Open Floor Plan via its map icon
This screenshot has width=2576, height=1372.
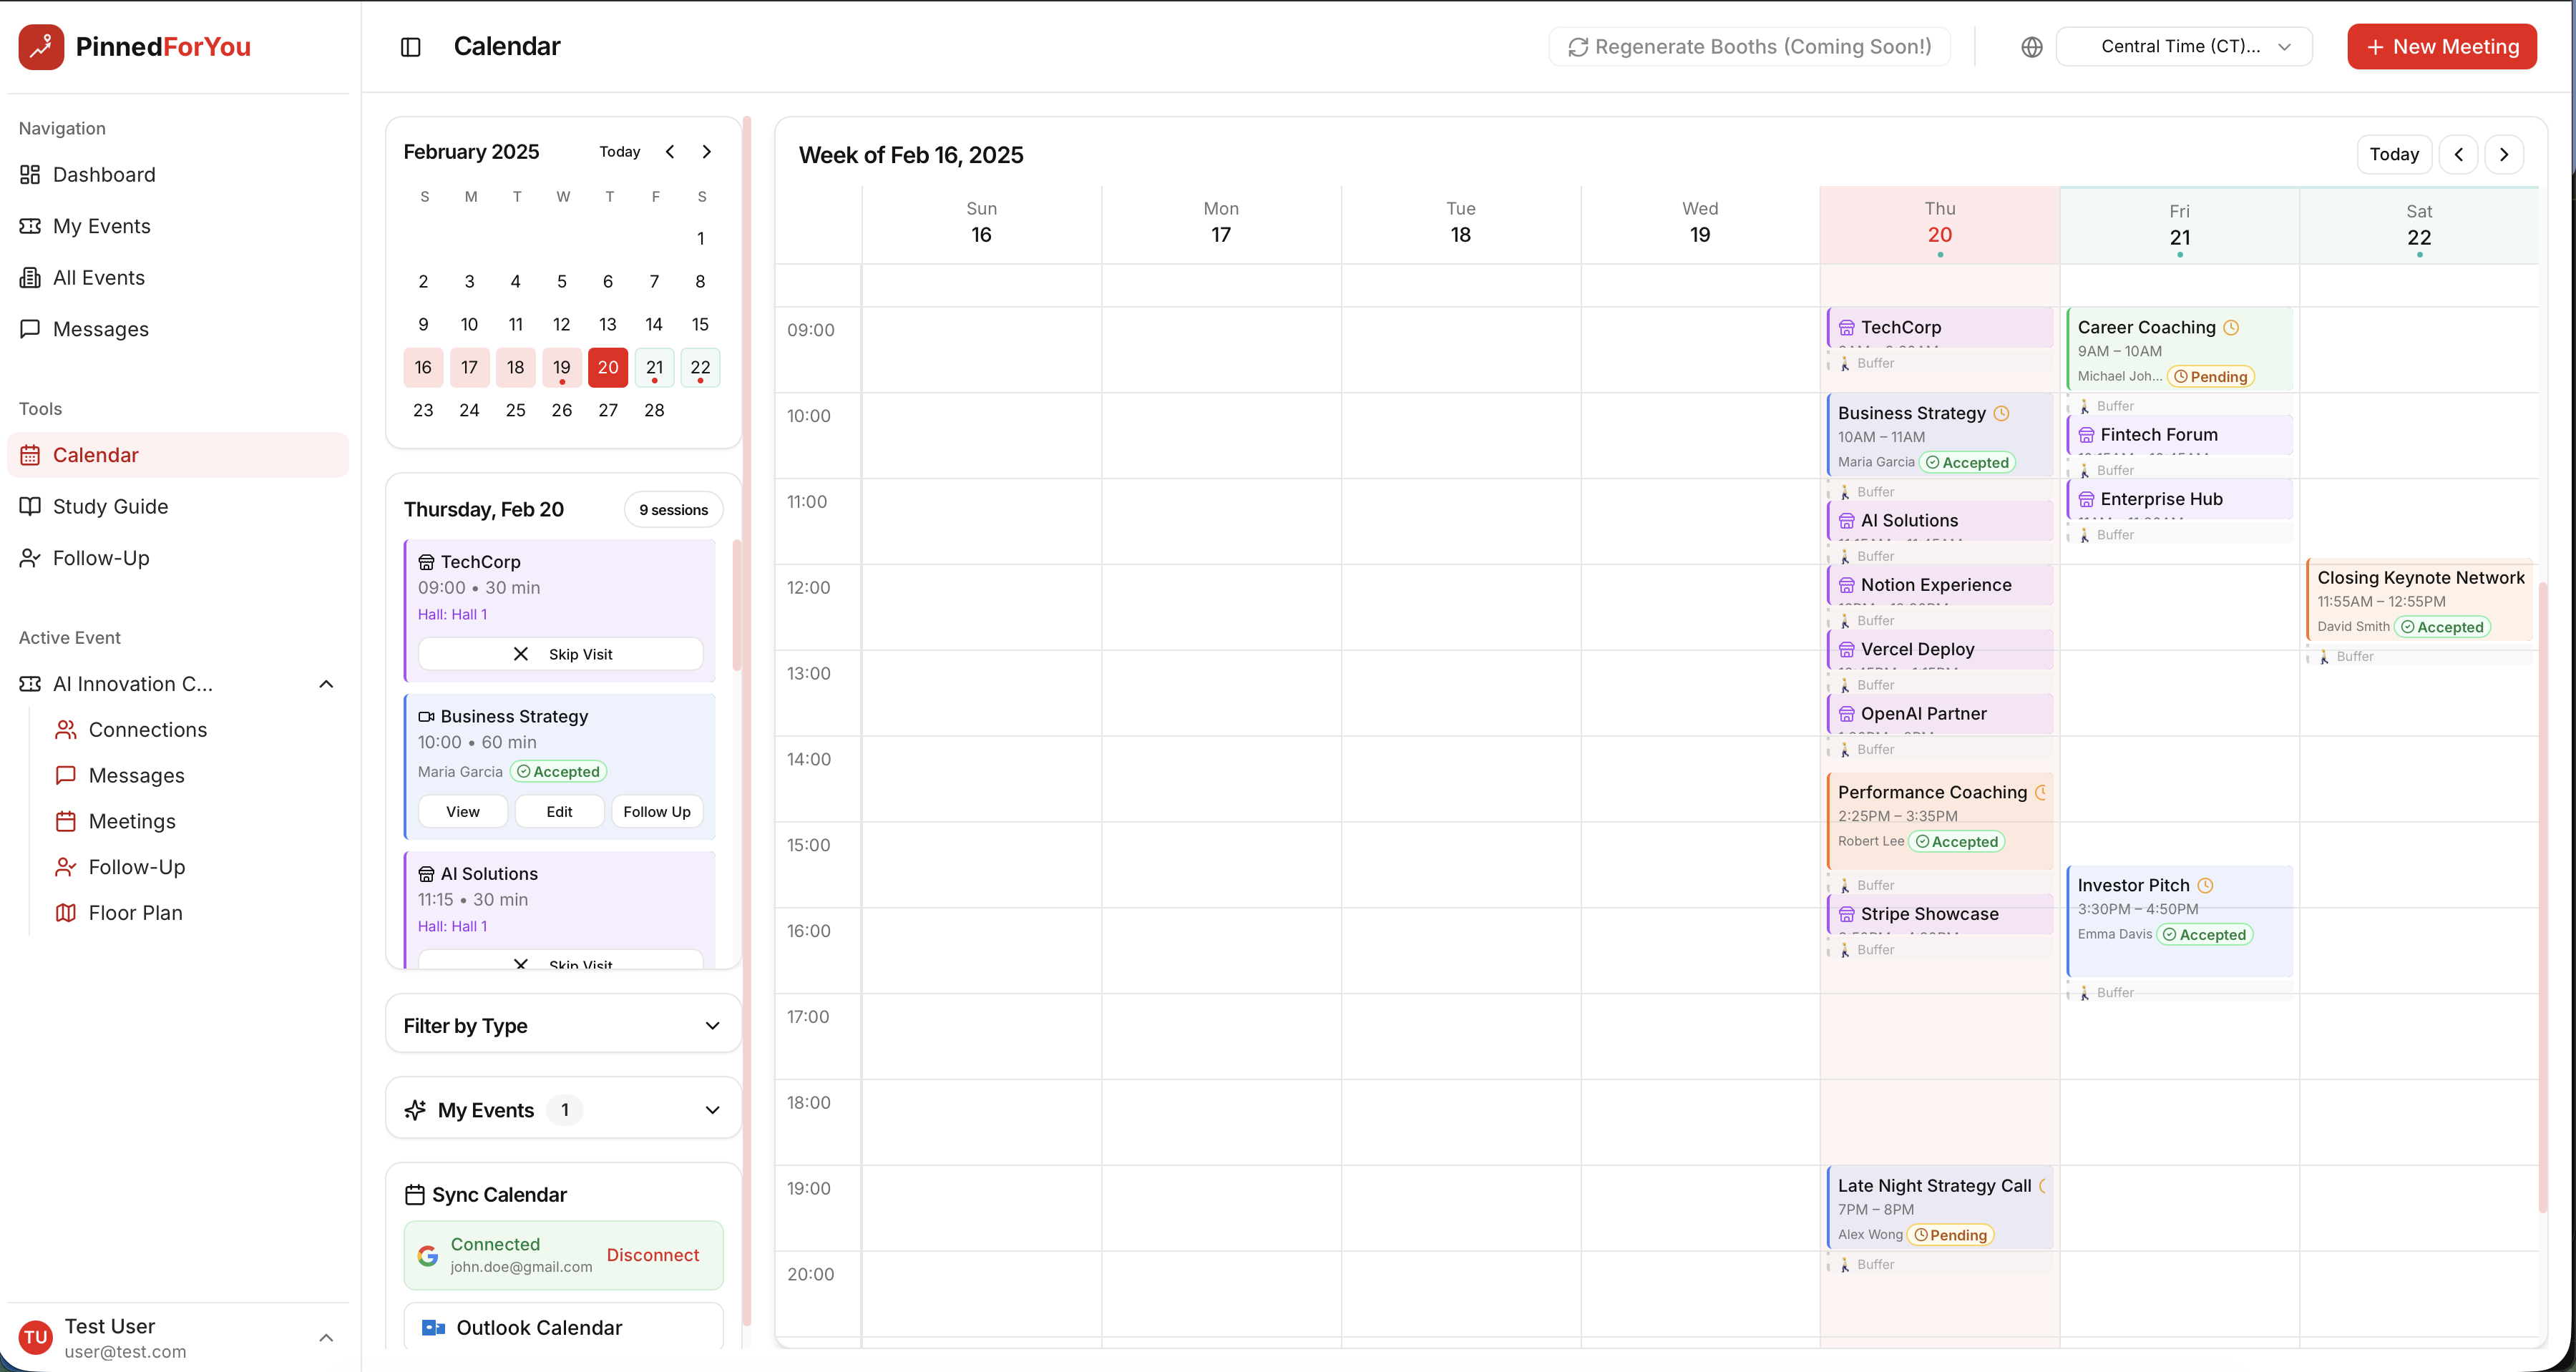pyautogui.click(x=66, y=912)
